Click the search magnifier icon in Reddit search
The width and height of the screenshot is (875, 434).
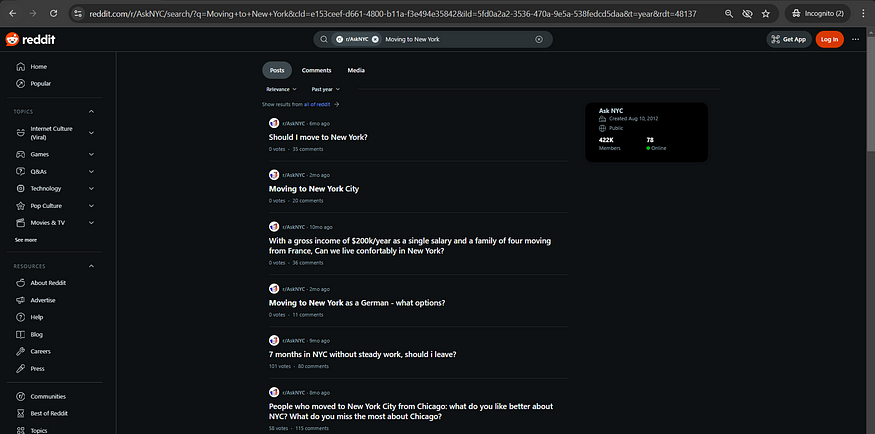(324, 39)
